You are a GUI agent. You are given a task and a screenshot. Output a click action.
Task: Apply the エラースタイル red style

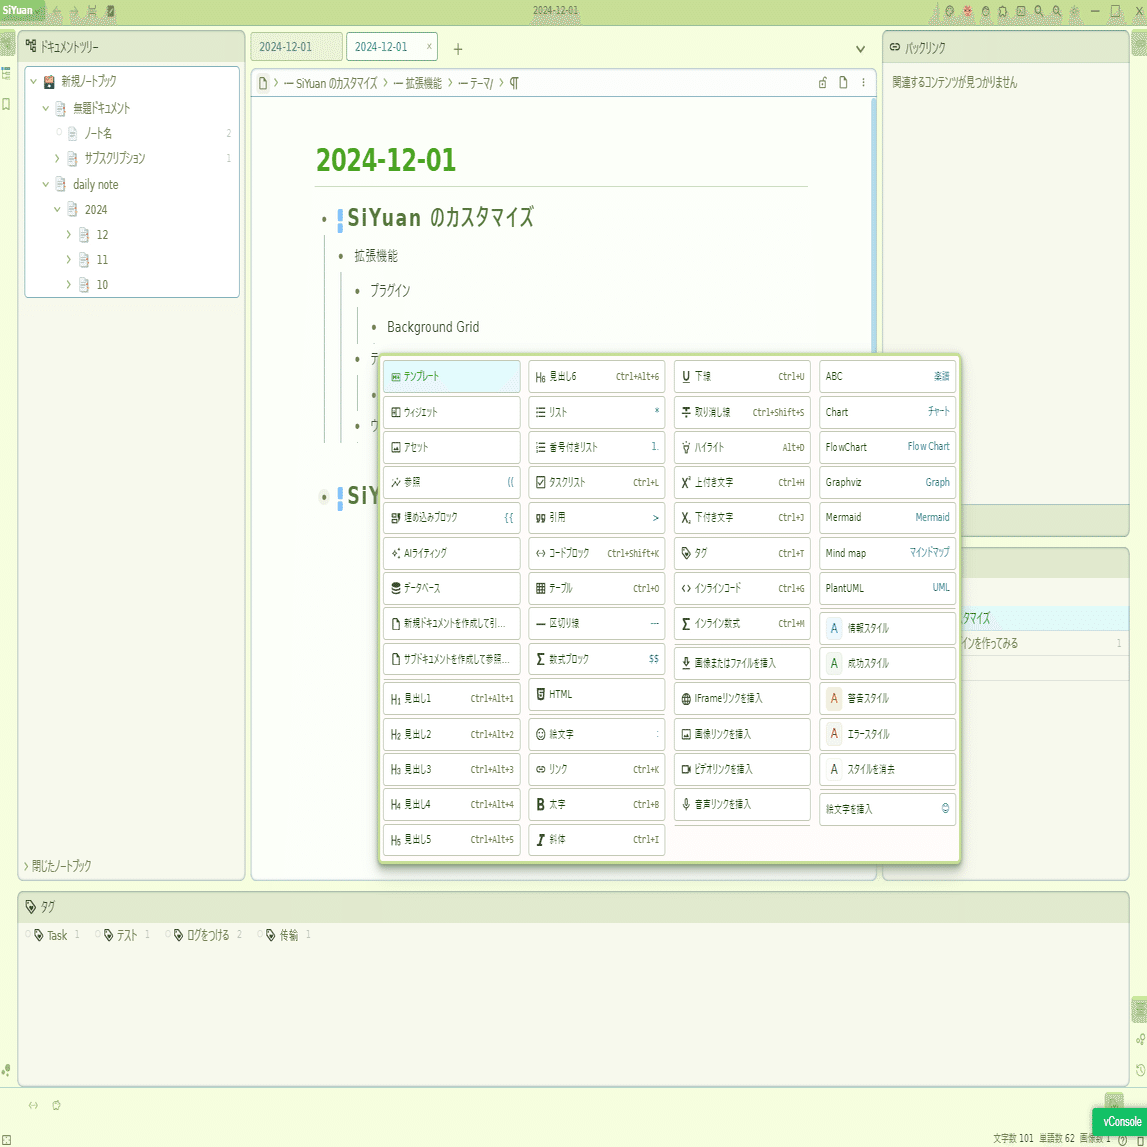coord(887,734)
